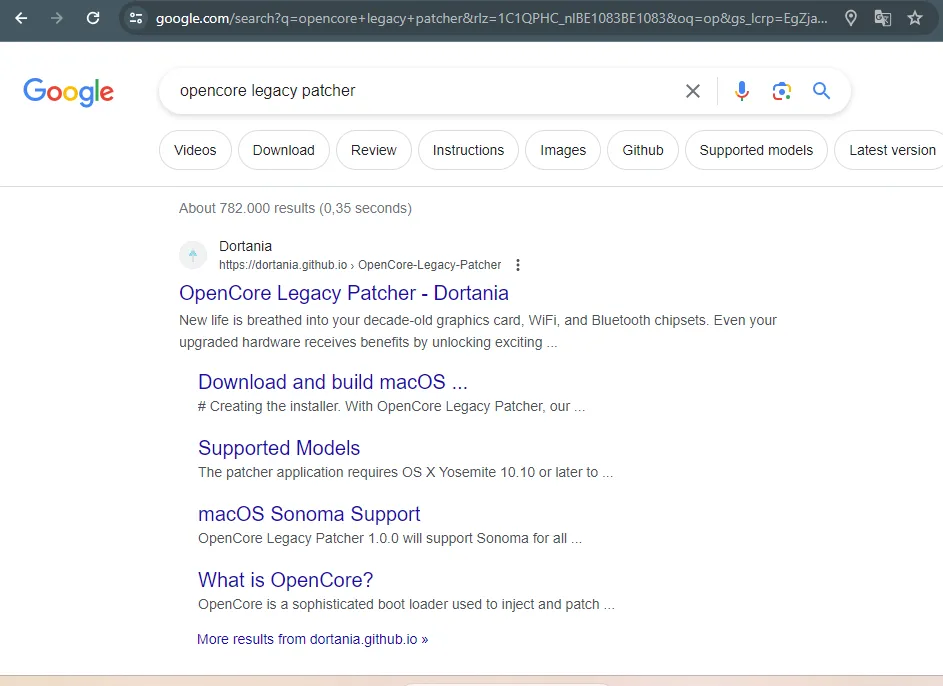Open site information icon in address bar

coord(136,19)
